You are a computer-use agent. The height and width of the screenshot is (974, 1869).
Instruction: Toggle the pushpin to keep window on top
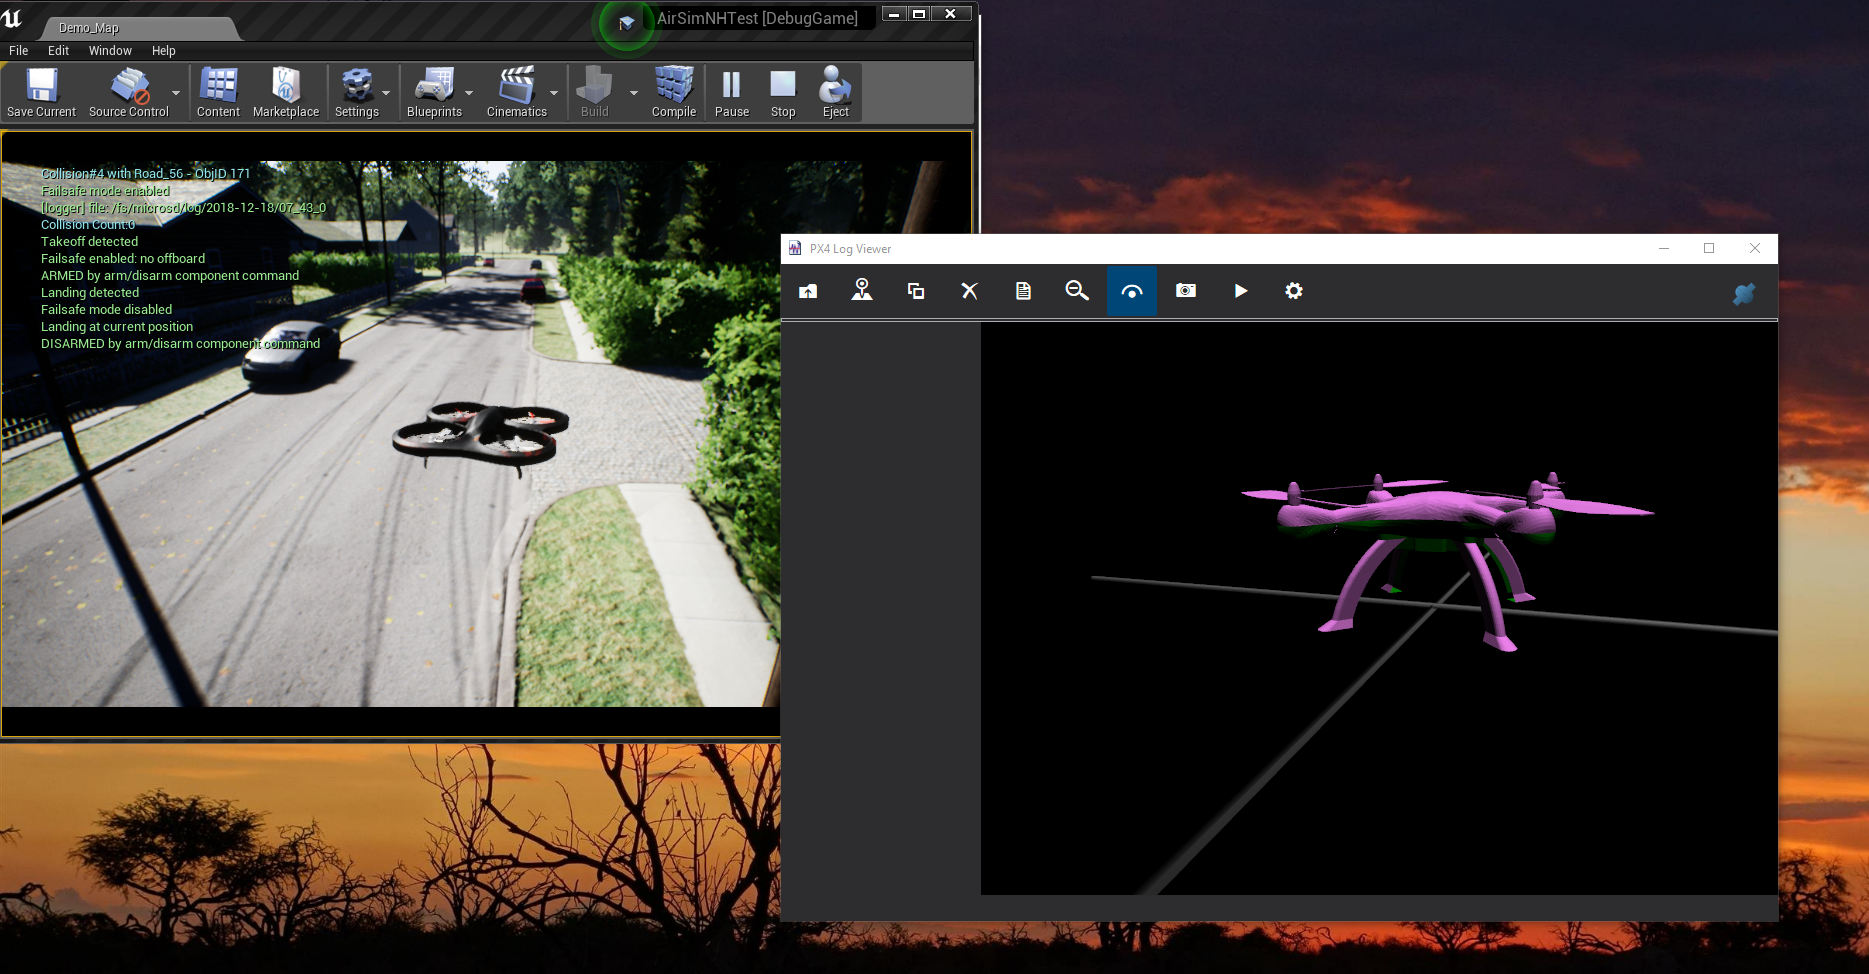point(1744,294)
